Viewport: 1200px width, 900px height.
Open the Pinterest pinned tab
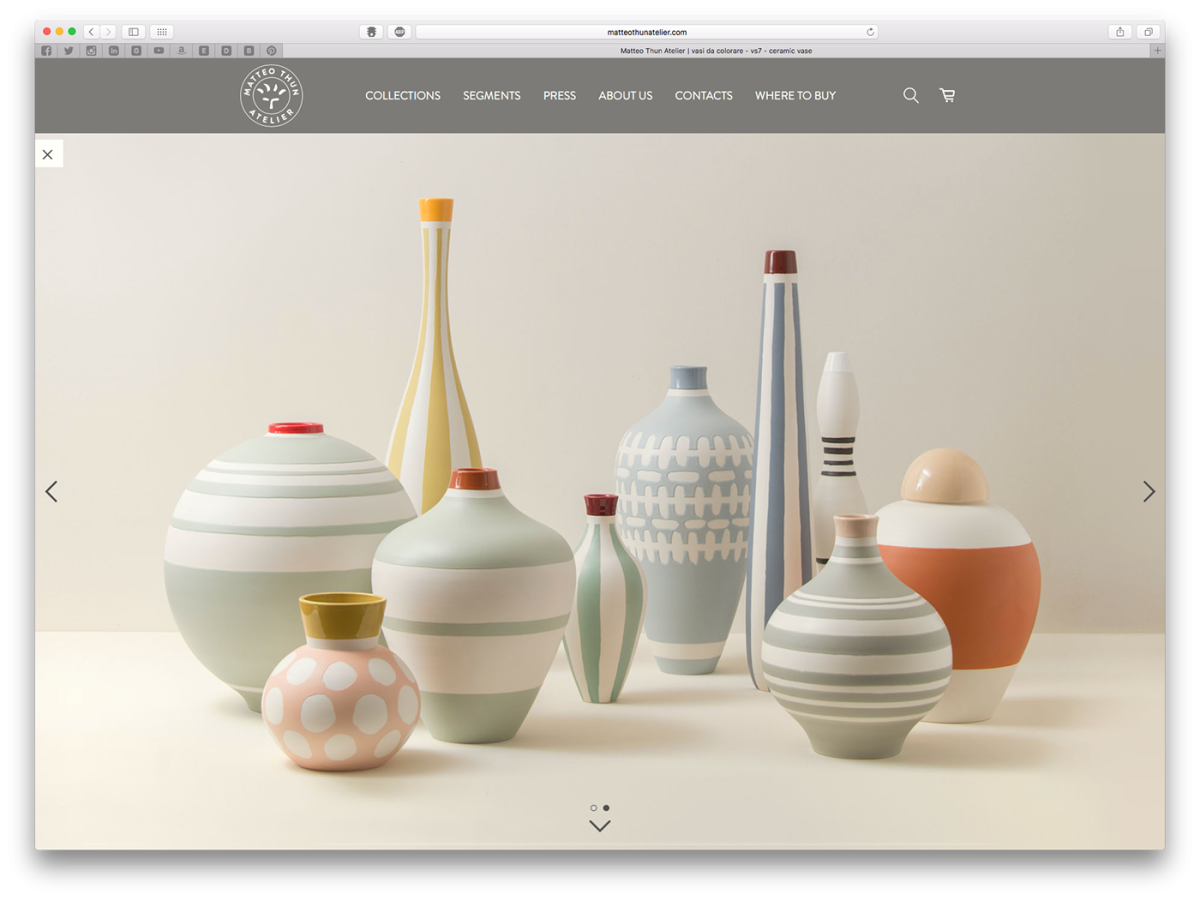pos(271,51)
